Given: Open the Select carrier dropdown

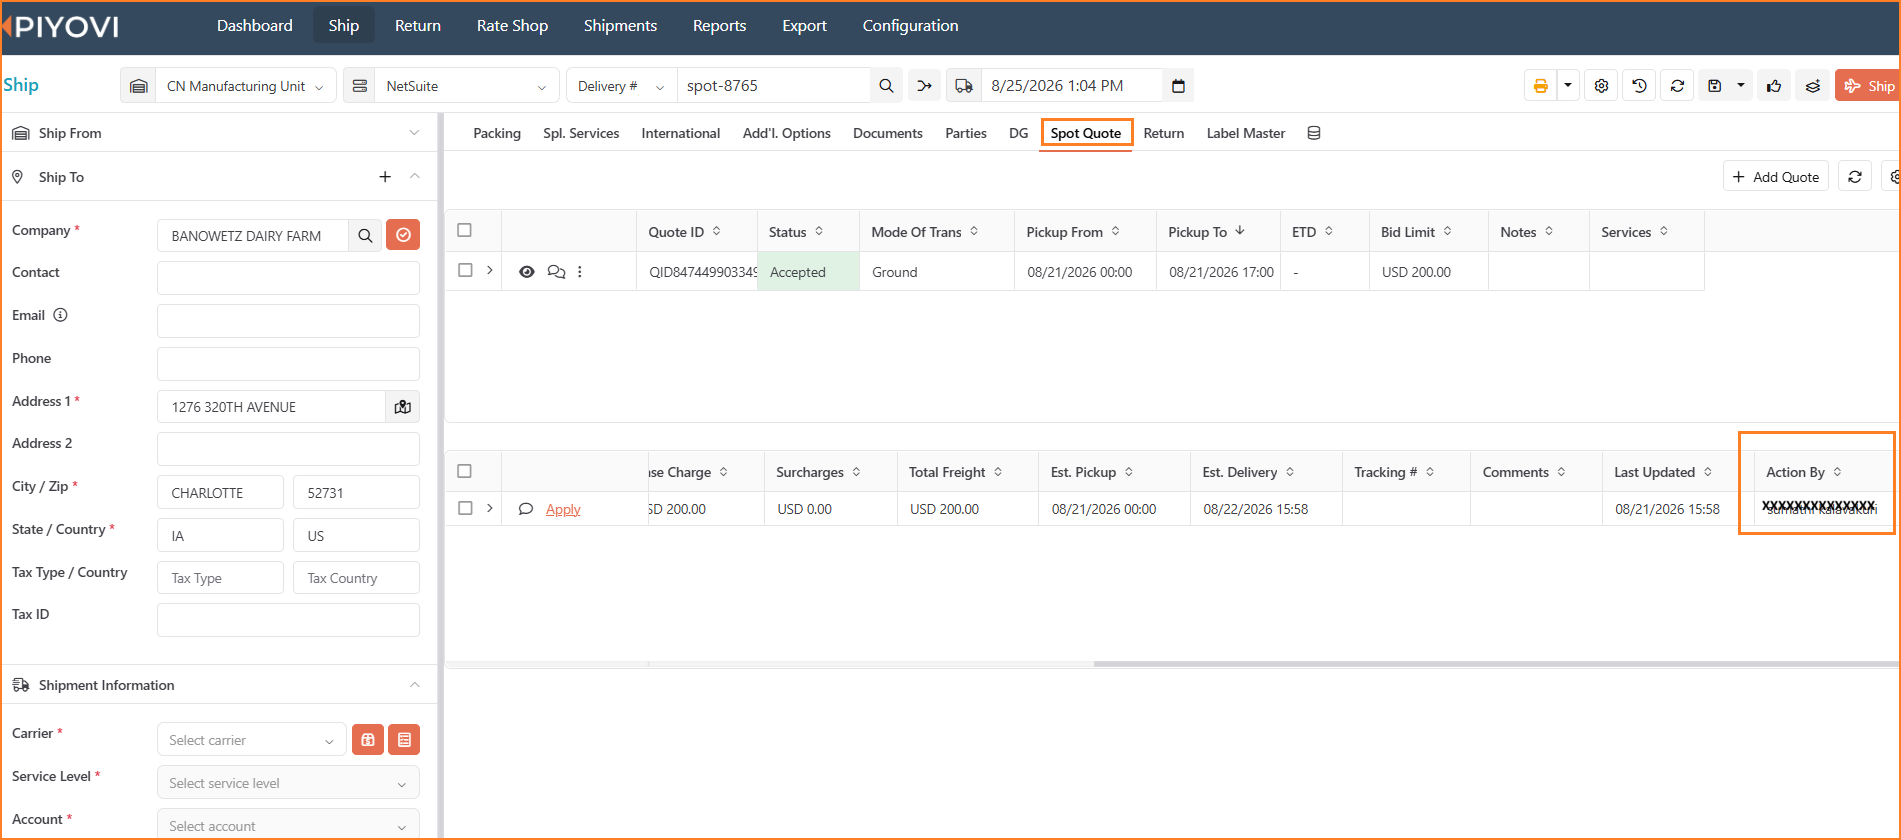Looking at the screenshot, I should (251, 740).
